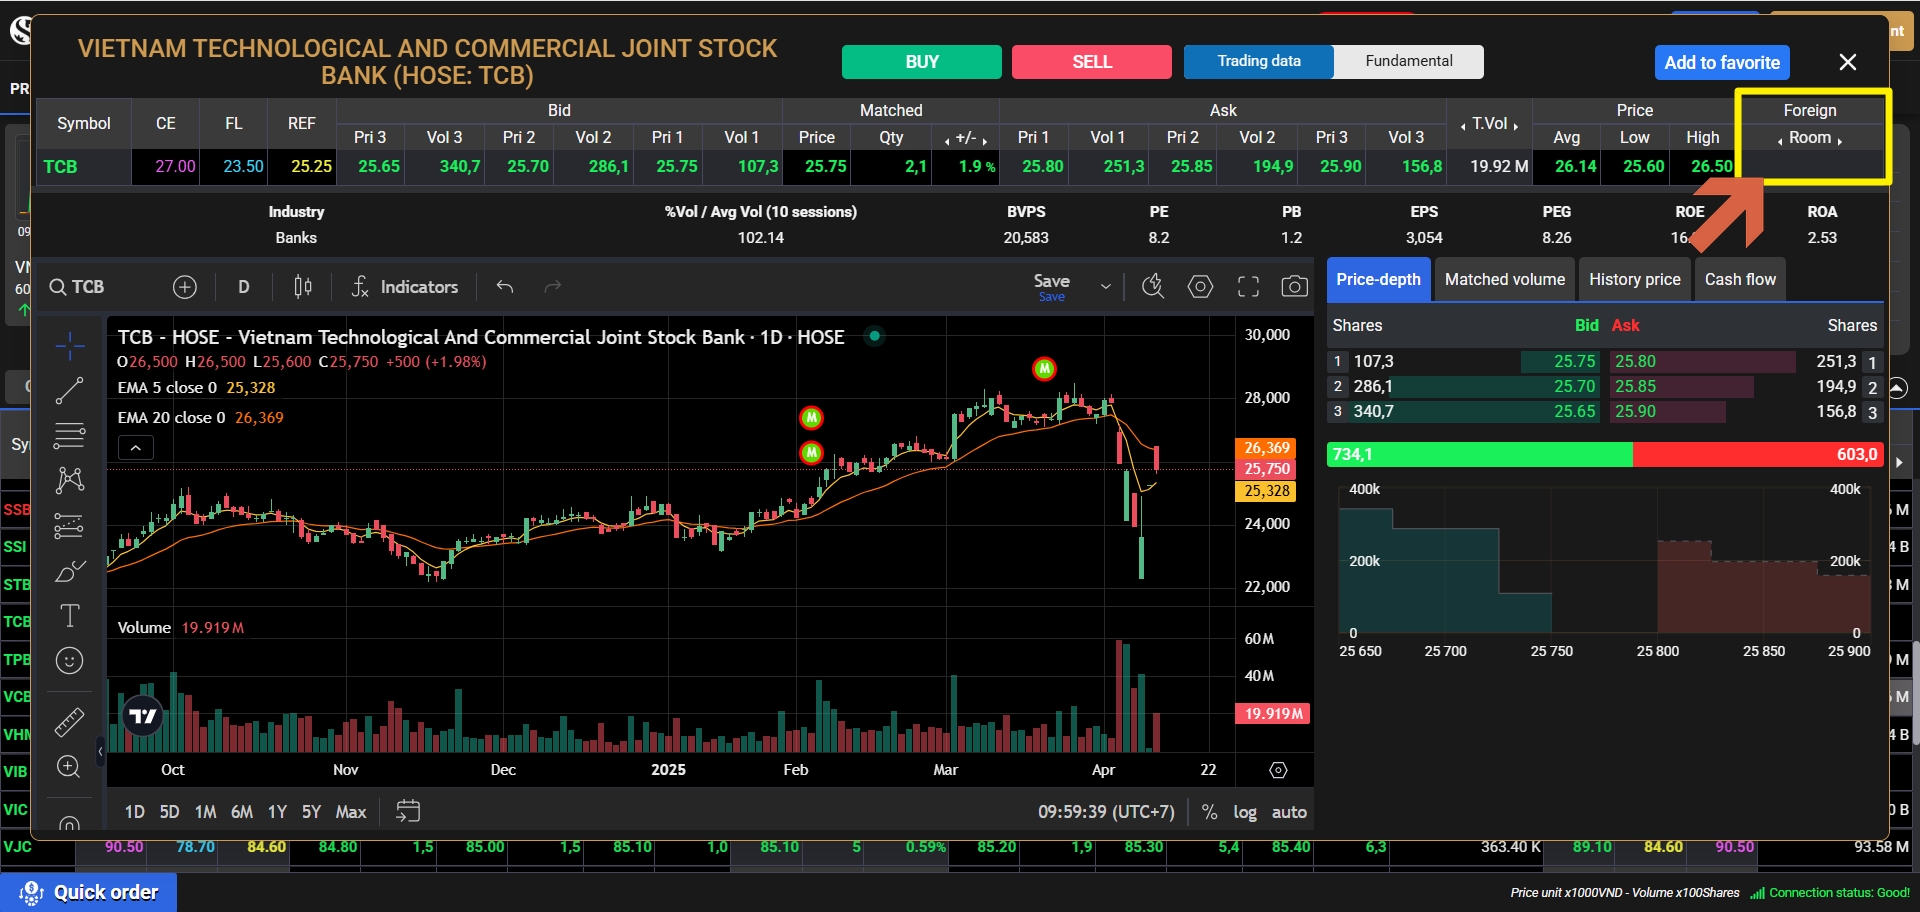
Task: Open the History price tab
Action: (x=1635, y=280)
